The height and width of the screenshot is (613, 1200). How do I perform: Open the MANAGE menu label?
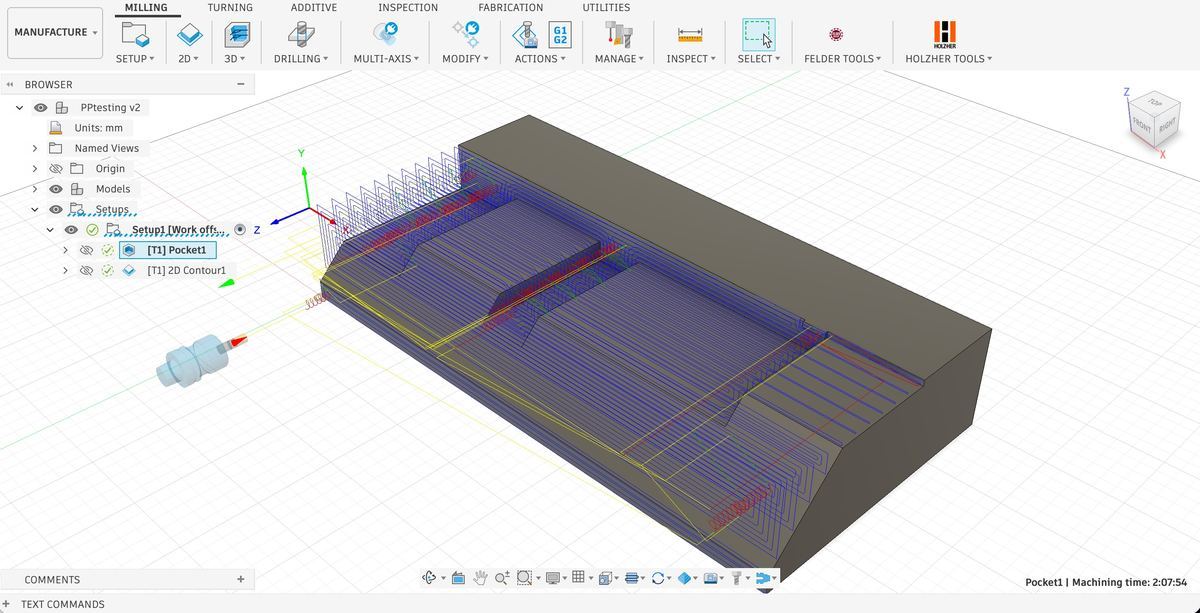point(620,59)
